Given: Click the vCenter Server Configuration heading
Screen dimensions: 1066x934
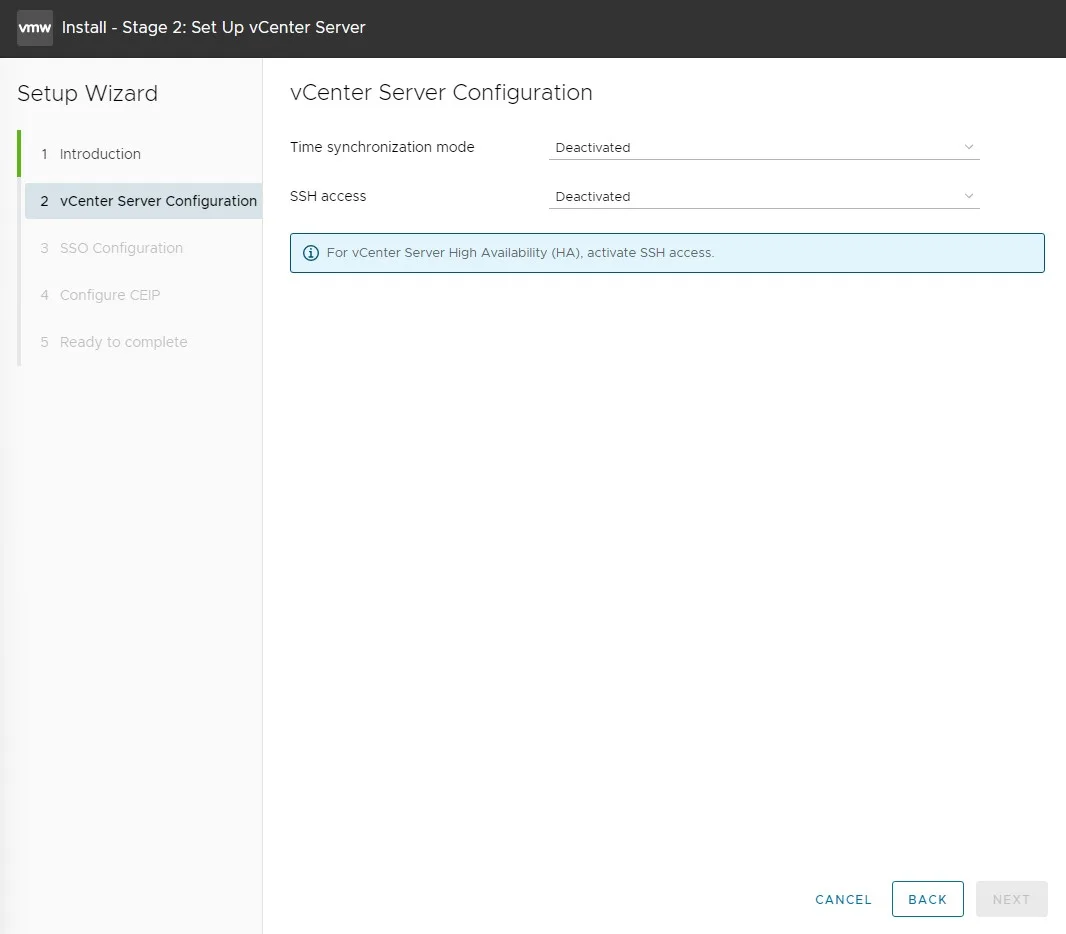Looking at the screenshot, I should tap(441, 92).
